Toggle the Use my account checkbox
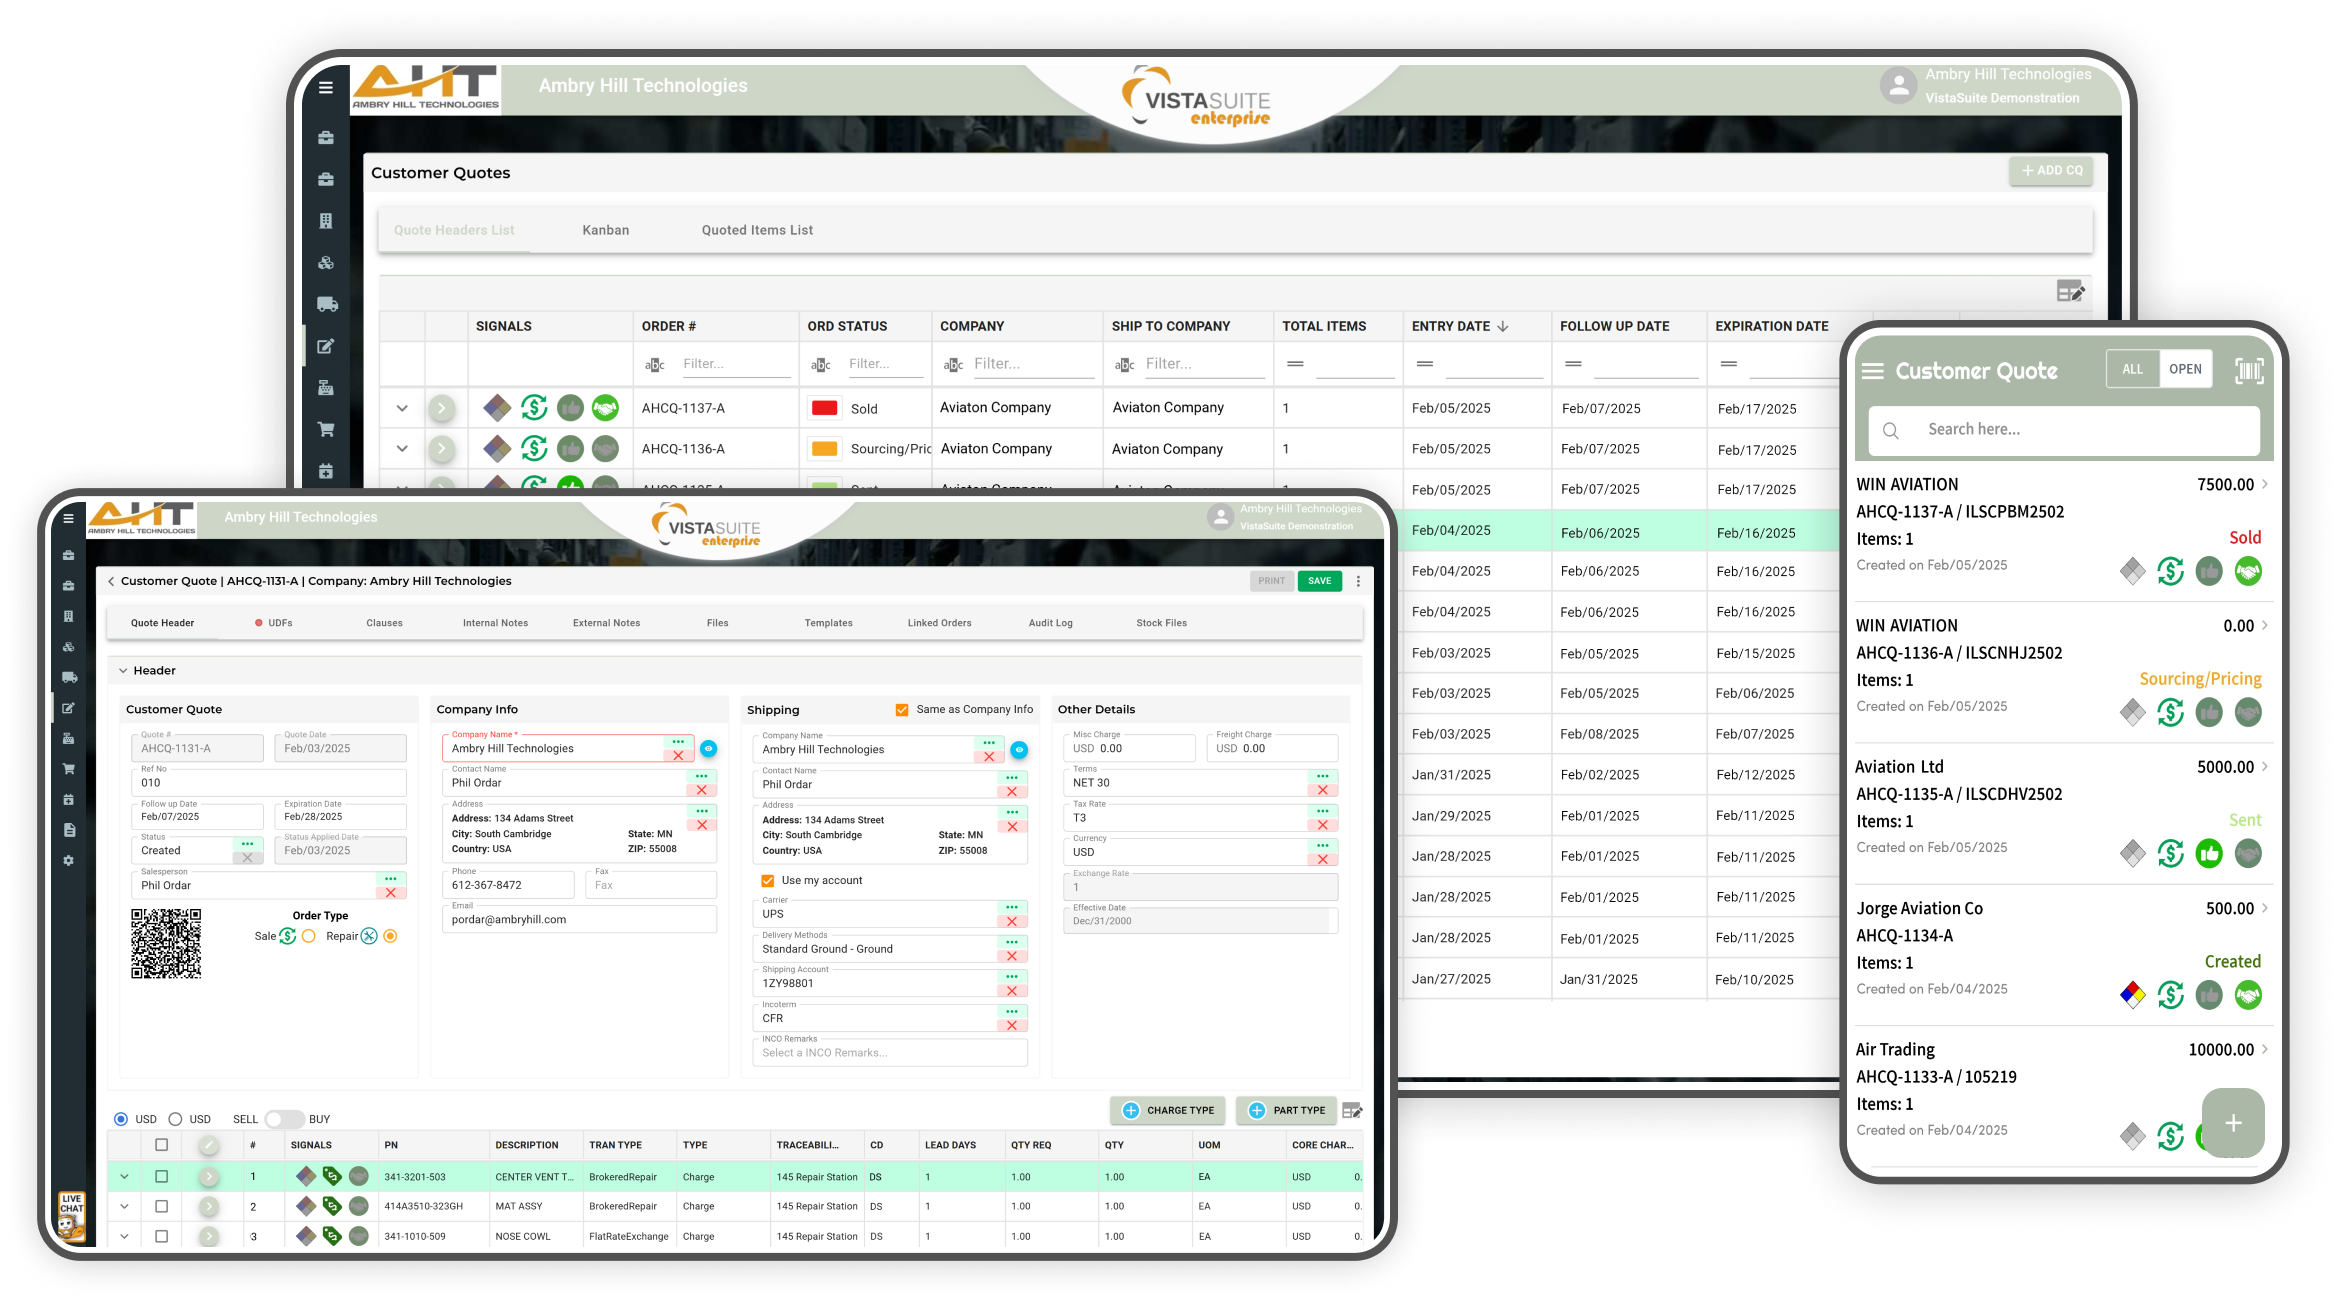Image resolution: width=2343 pixels, height=1301 pixels. pos(768,880)
